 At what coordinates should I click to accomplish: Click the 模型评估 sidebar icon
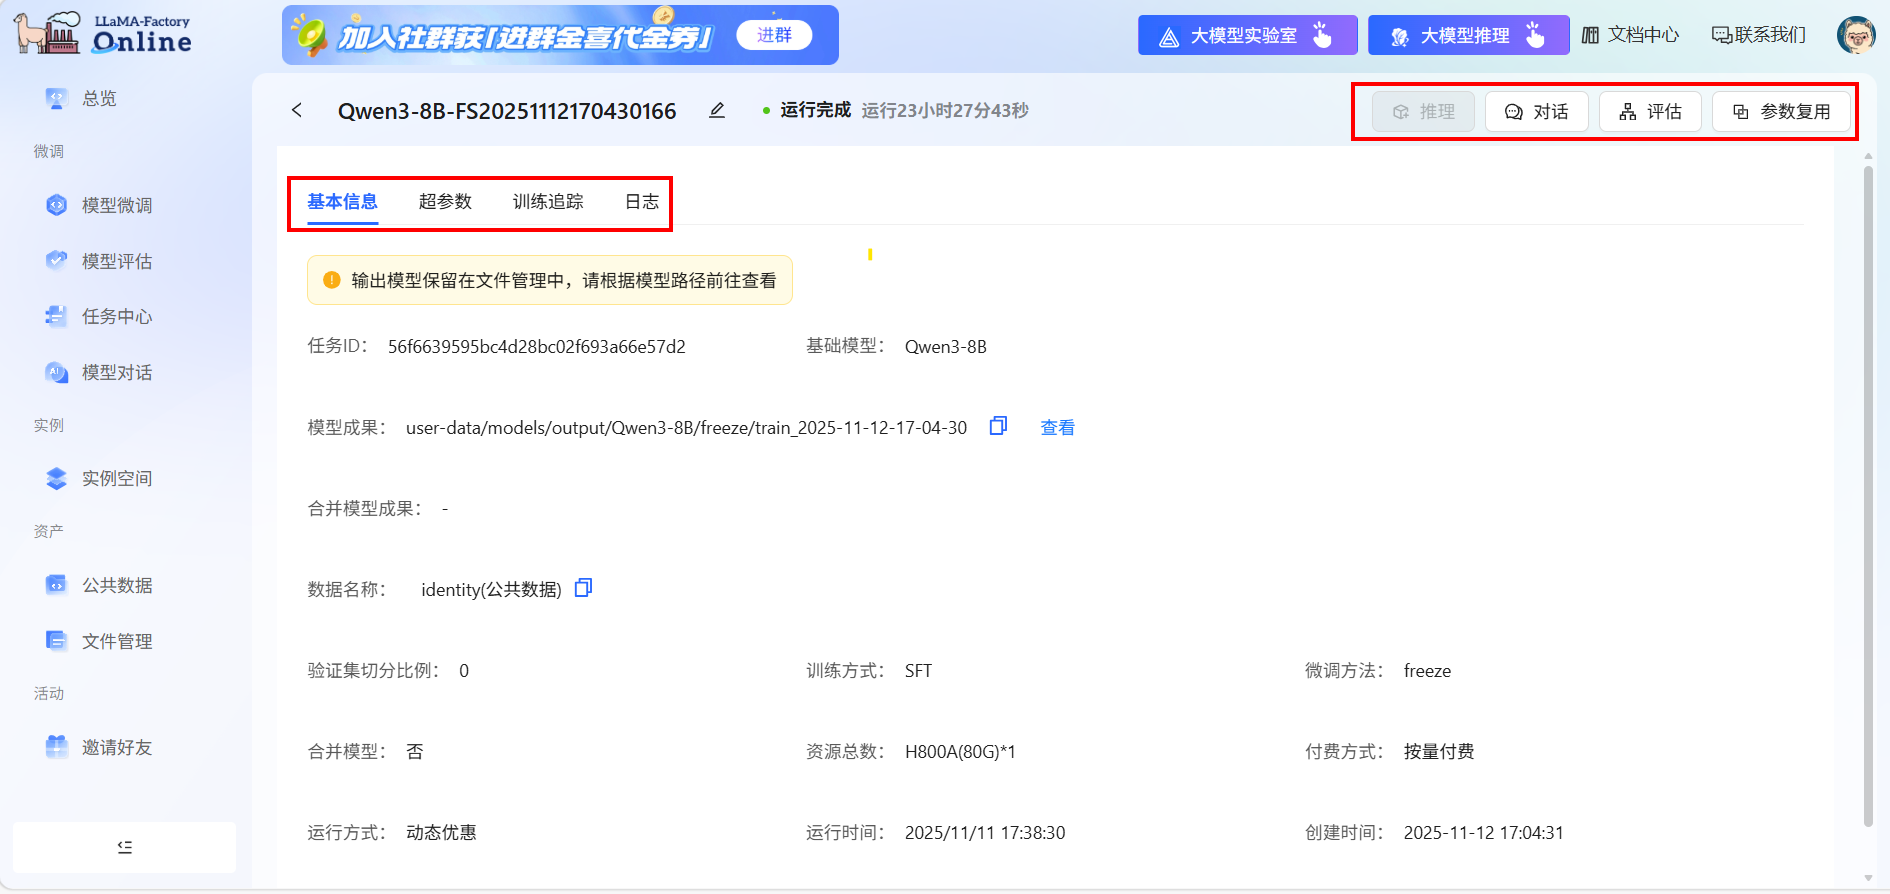tap(56, 261)
